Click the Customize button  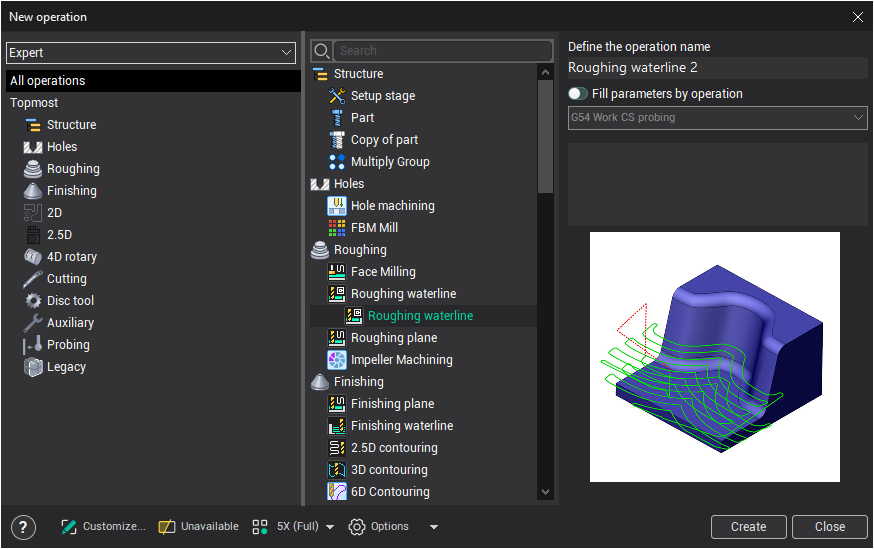click(x=103, y=527)
